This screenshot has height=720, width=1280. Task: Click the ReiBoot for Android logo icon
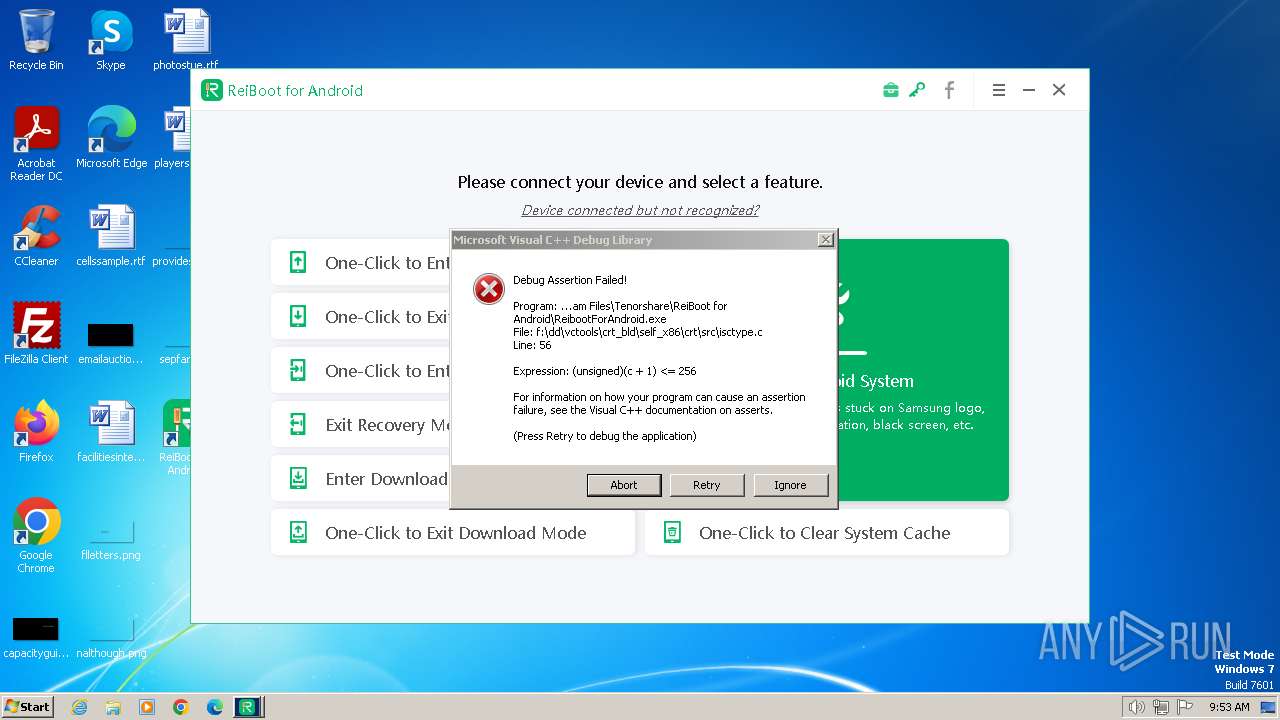tap(211, 90)
